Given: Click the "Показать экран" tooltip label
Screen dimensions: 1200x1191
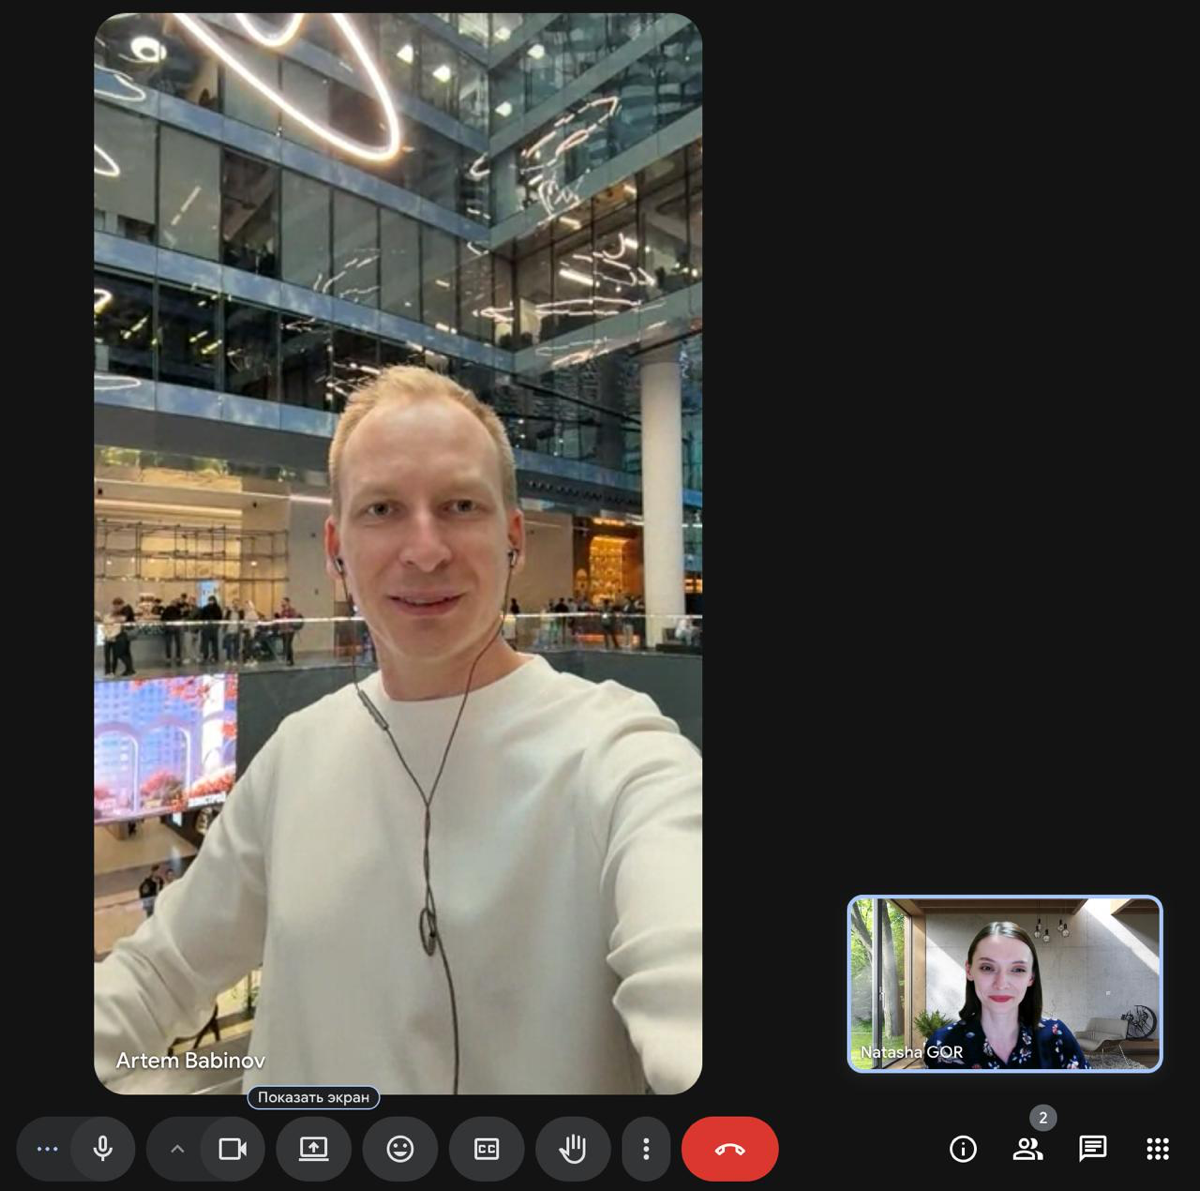Looking at the screenshot, I should coord(313,1097).
